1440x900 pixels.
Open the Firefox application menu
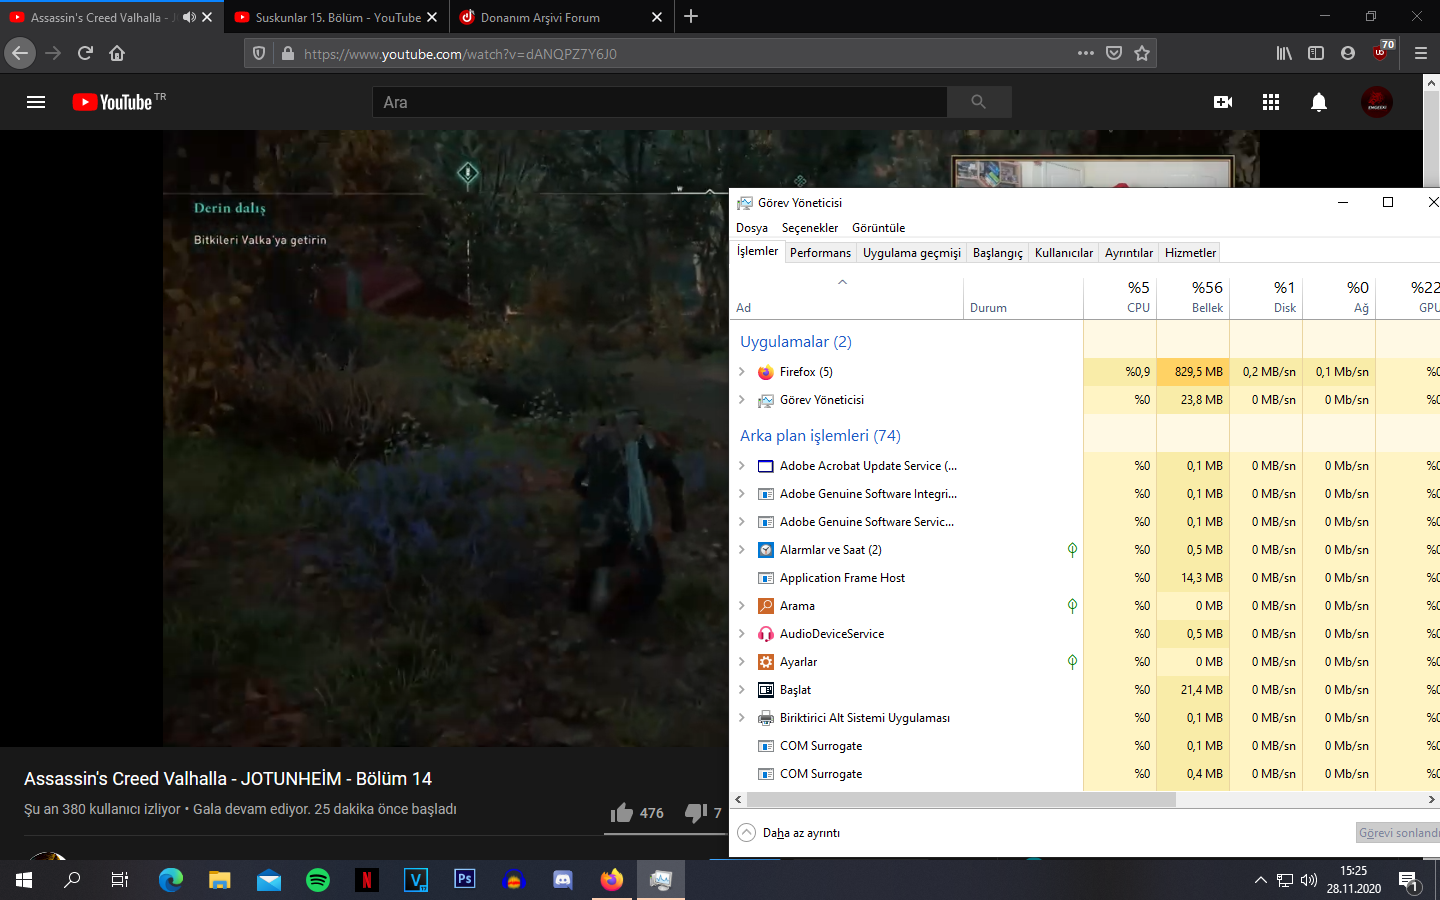point(1420,53)
